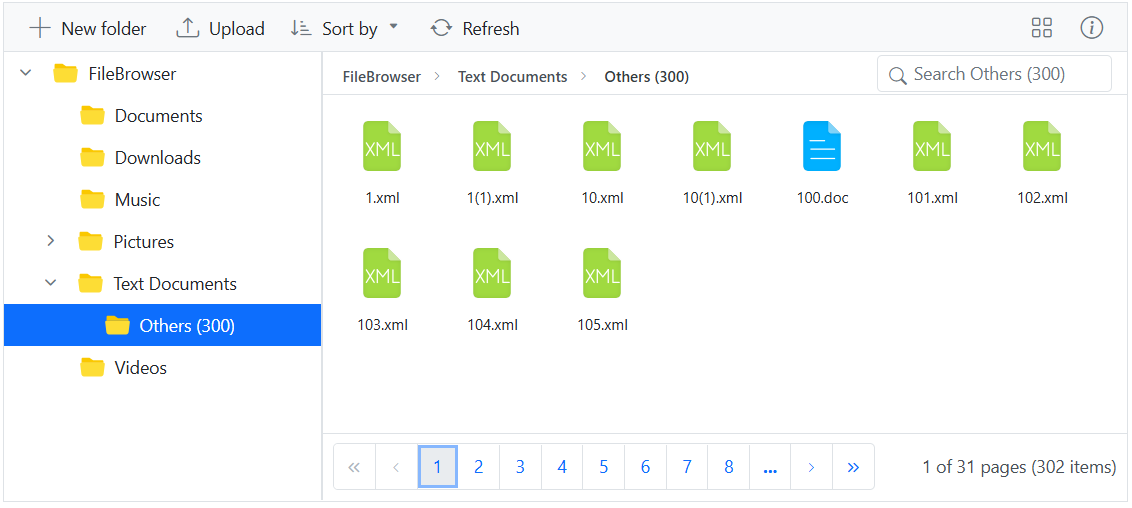Refresh the file list
Viewport: 1132px width, 508px height.
[474, 29]
